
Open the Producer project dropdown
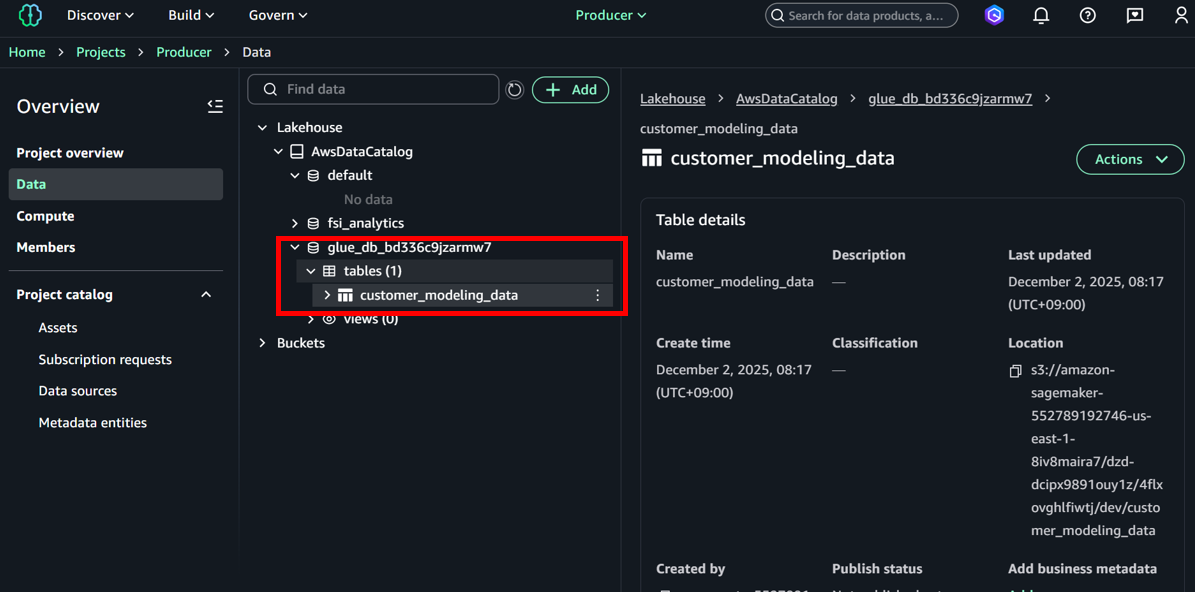point(610,15)
